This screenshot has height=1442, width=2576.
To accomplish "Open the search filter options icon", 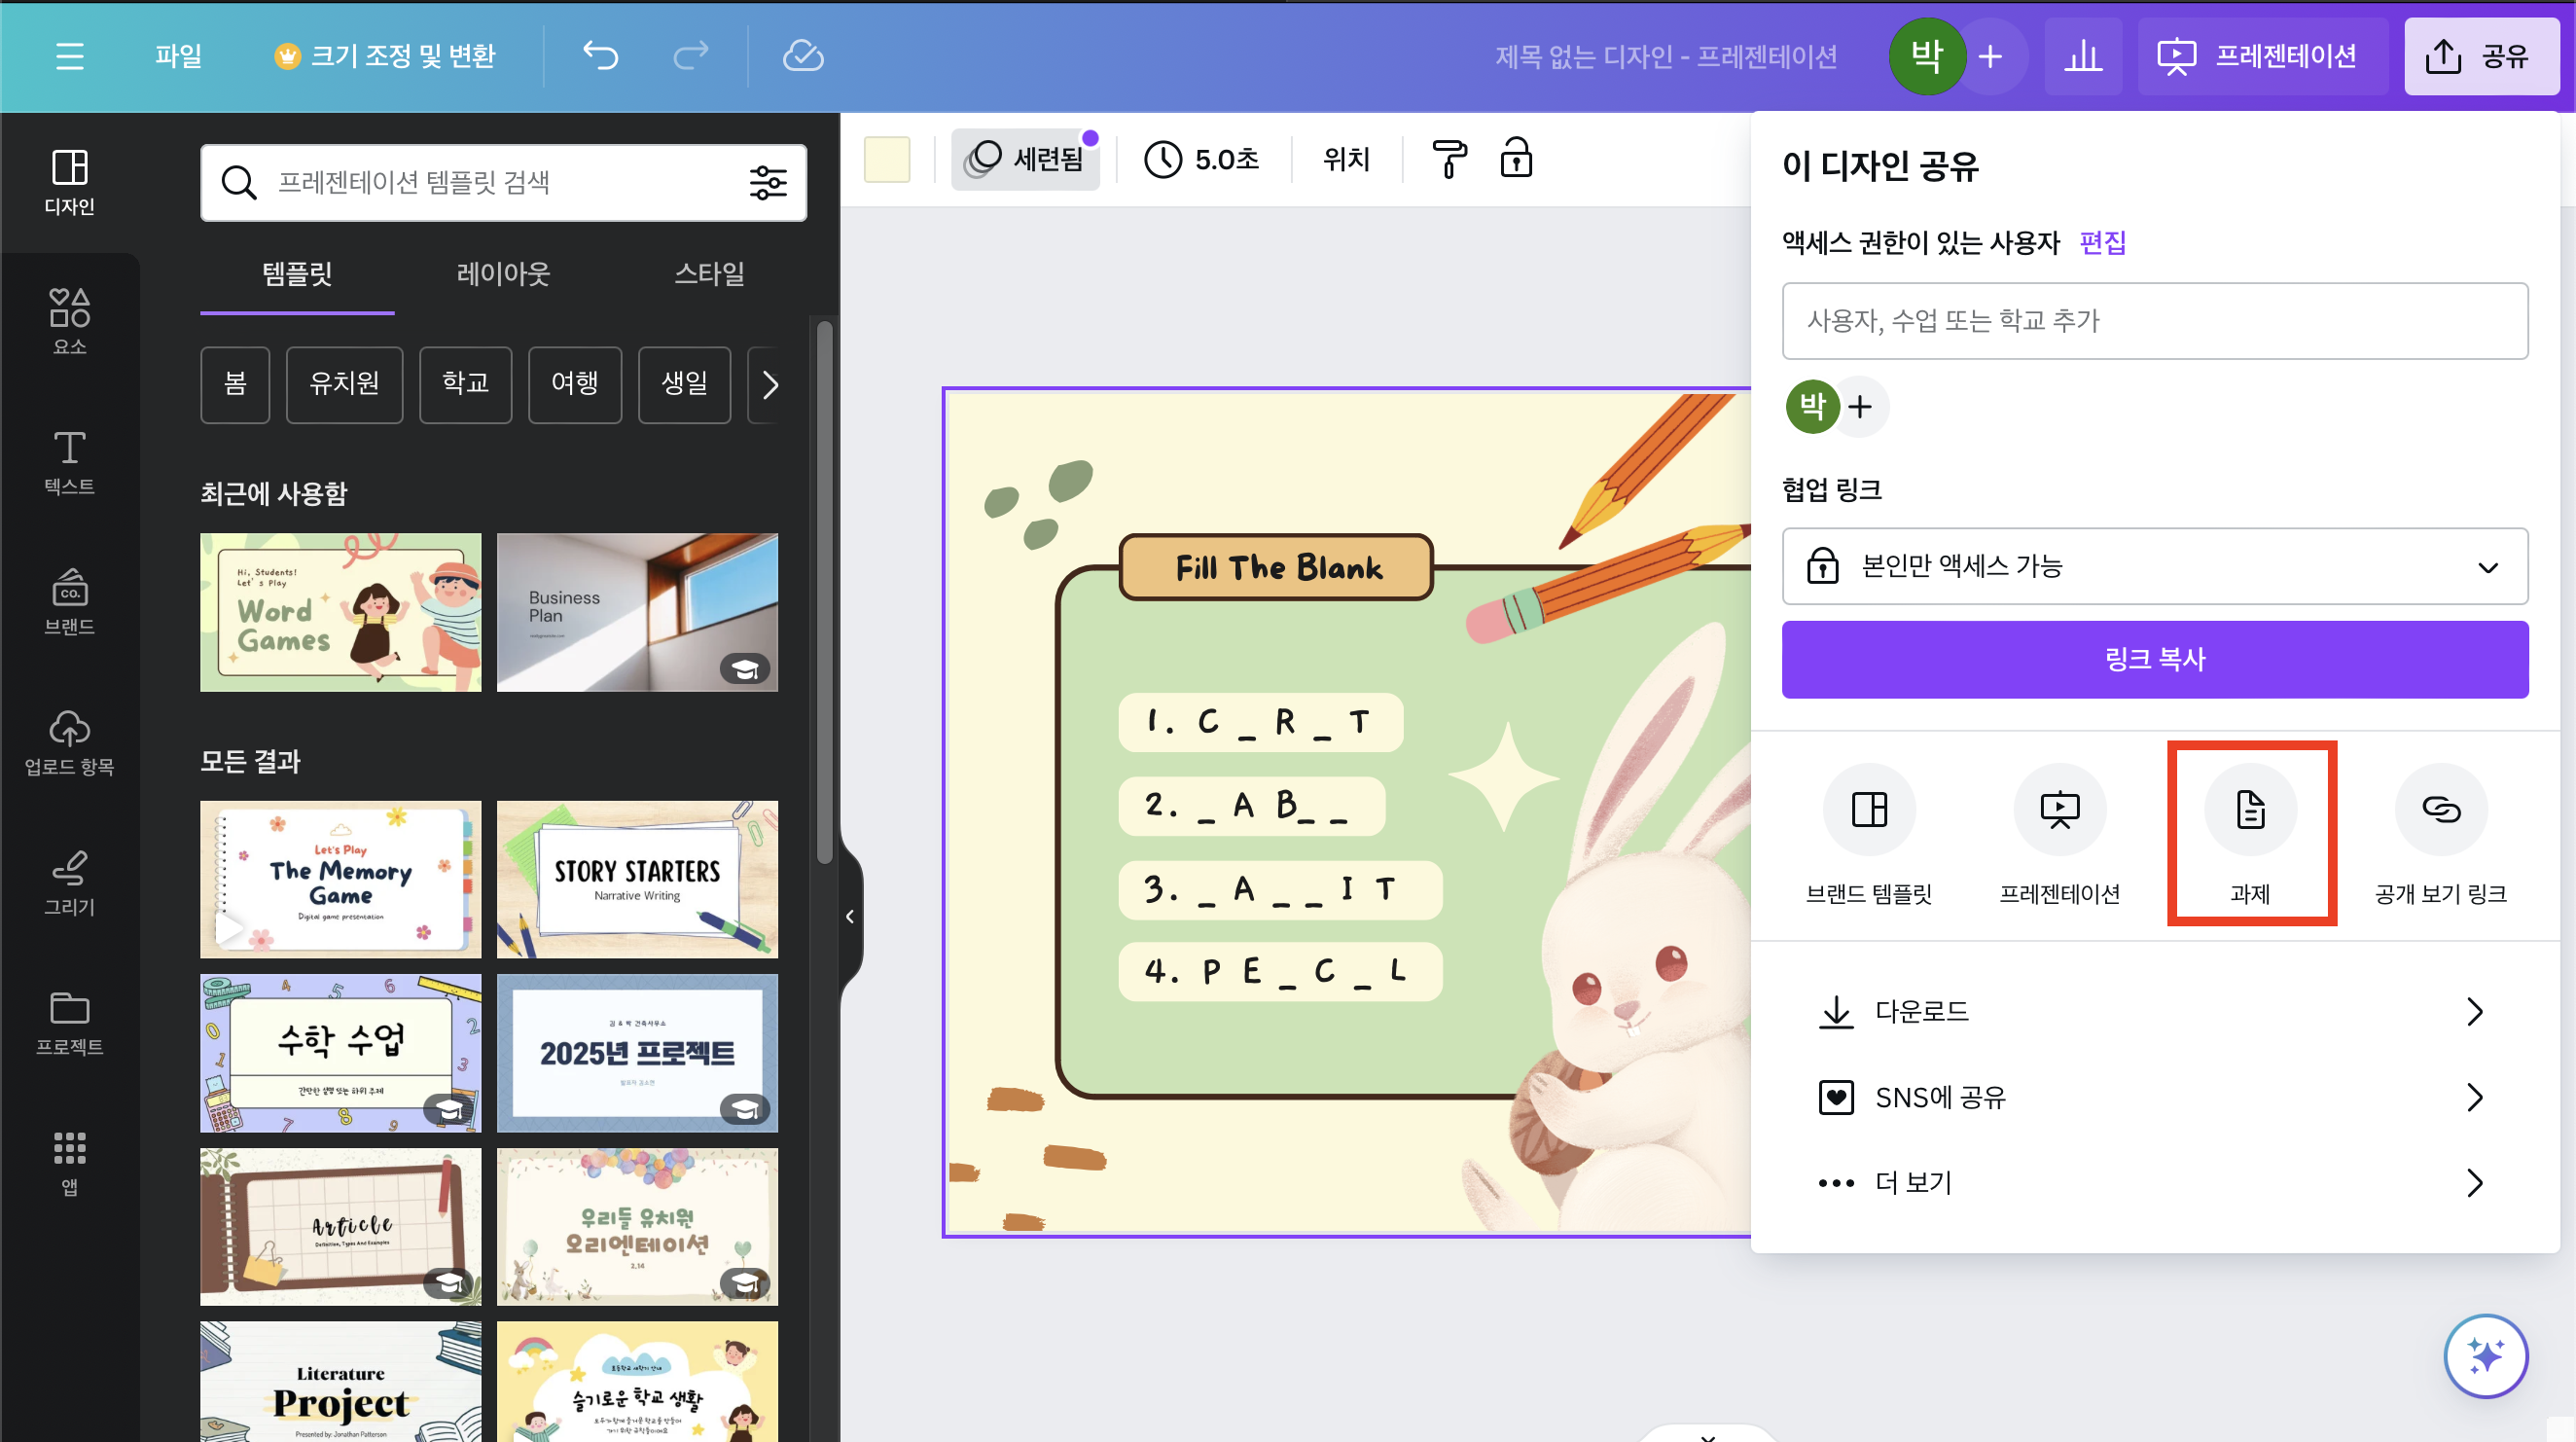I will tap(768, 183).
